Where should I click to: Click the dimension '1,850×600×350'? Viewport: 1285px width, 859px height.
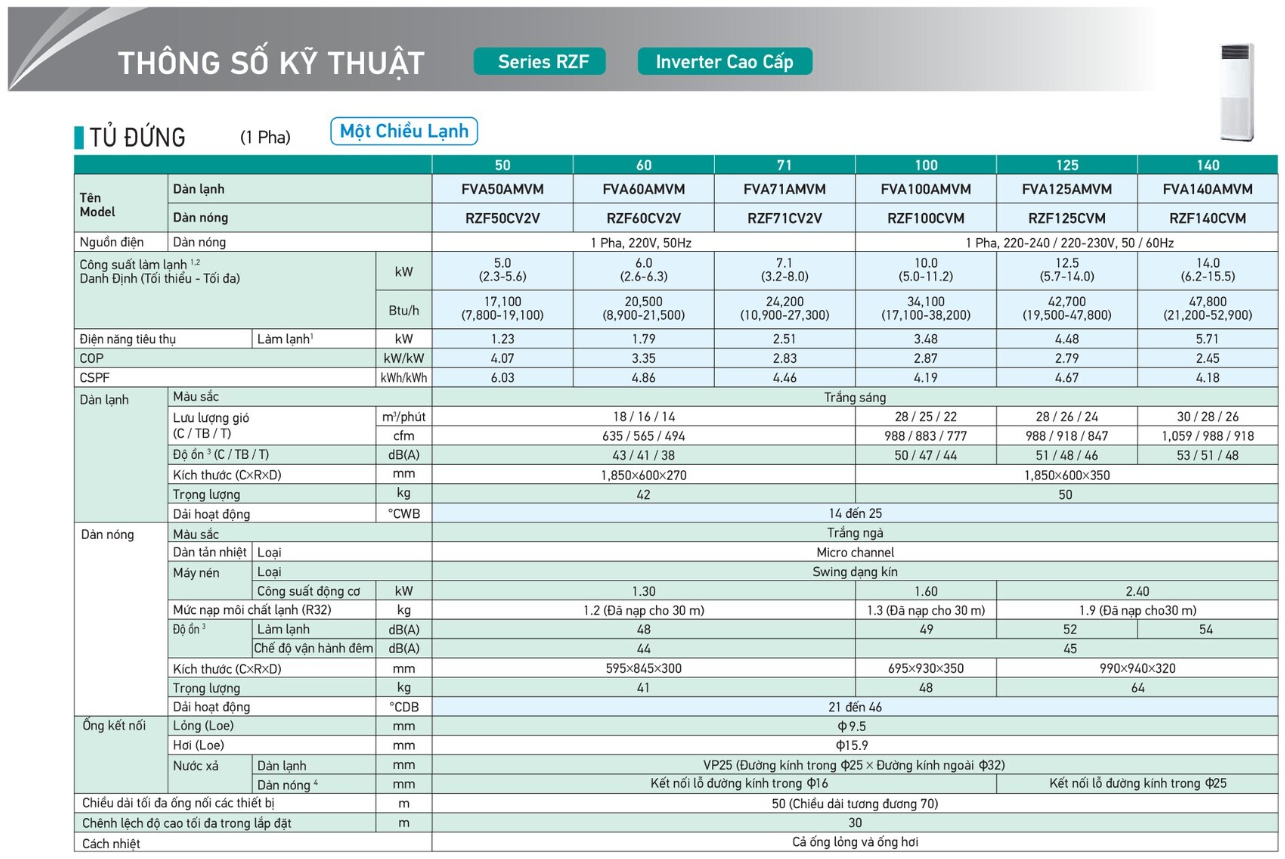1066,475
